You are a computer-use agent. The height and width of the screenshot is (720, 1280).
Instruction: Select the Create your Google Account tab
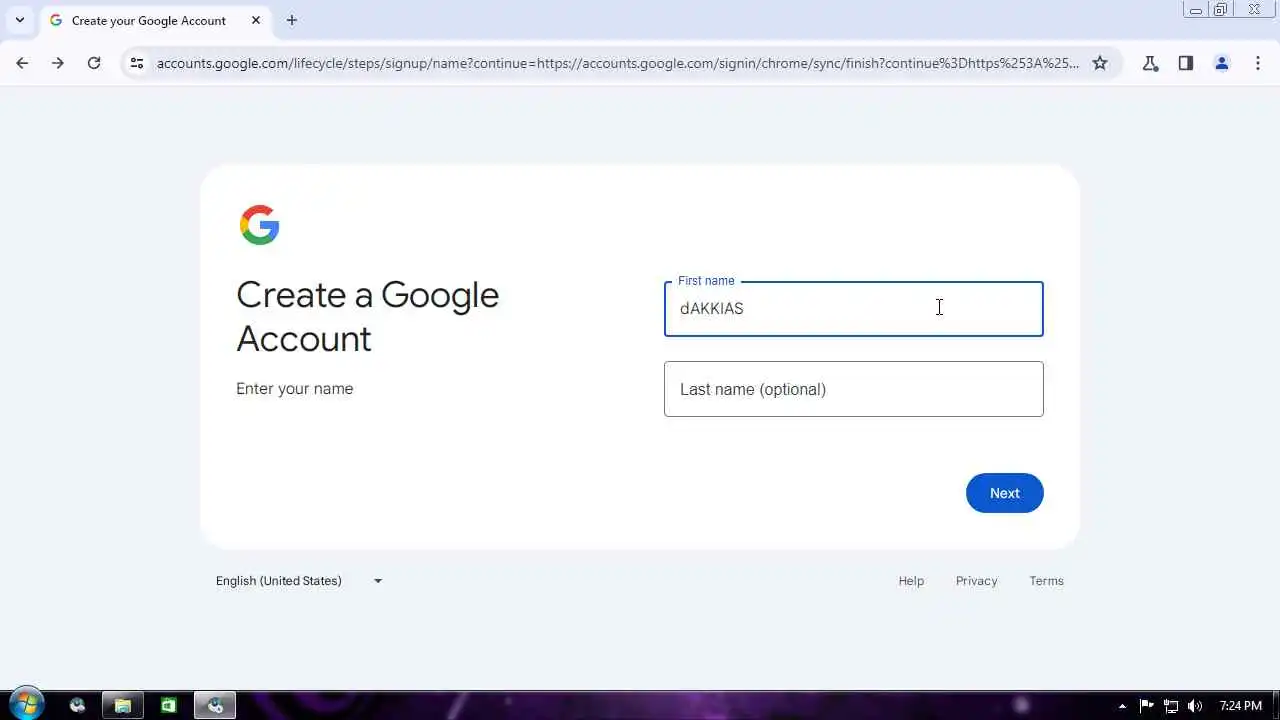(155, 20)
